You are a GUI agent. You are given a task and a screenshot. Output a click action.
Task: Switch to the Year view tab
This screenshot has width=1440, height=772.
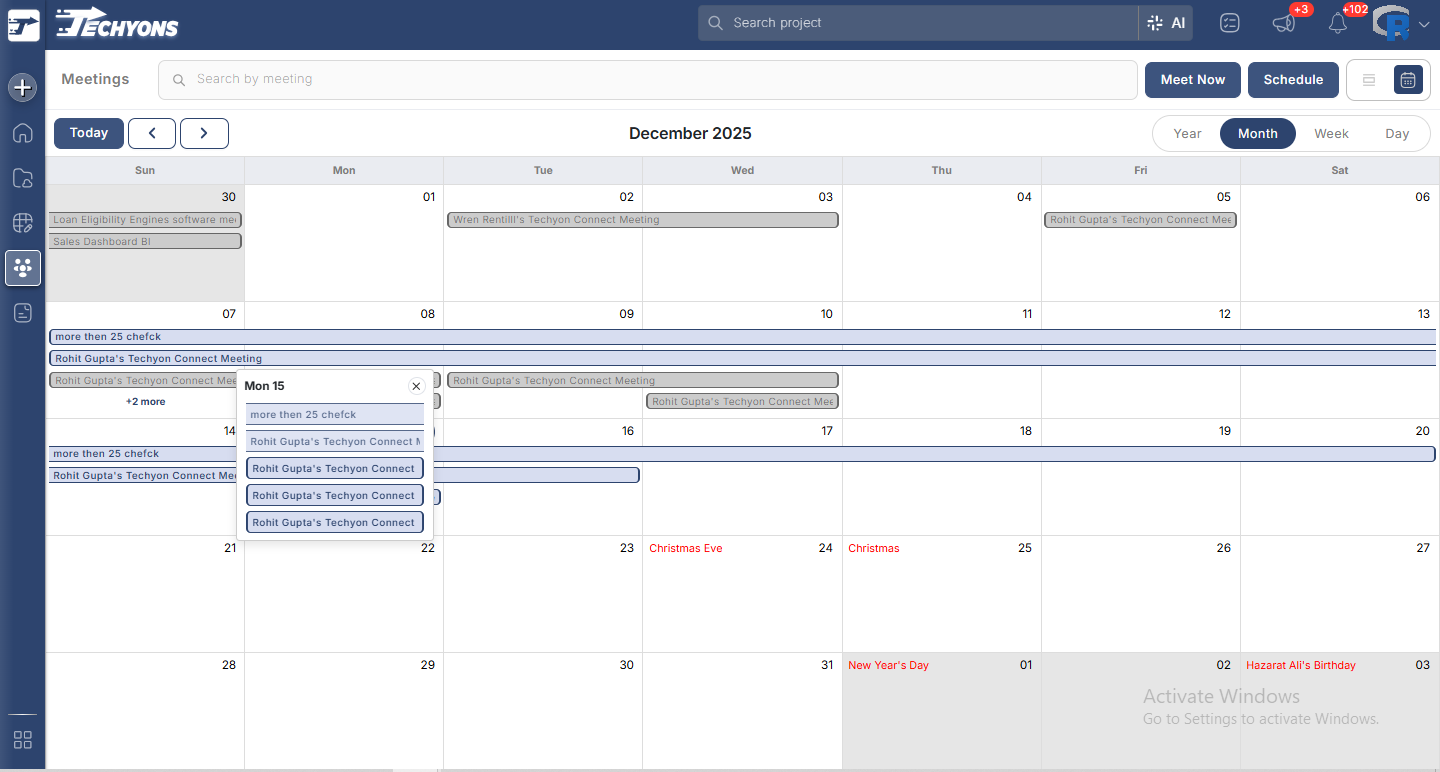click(1187, 133)
